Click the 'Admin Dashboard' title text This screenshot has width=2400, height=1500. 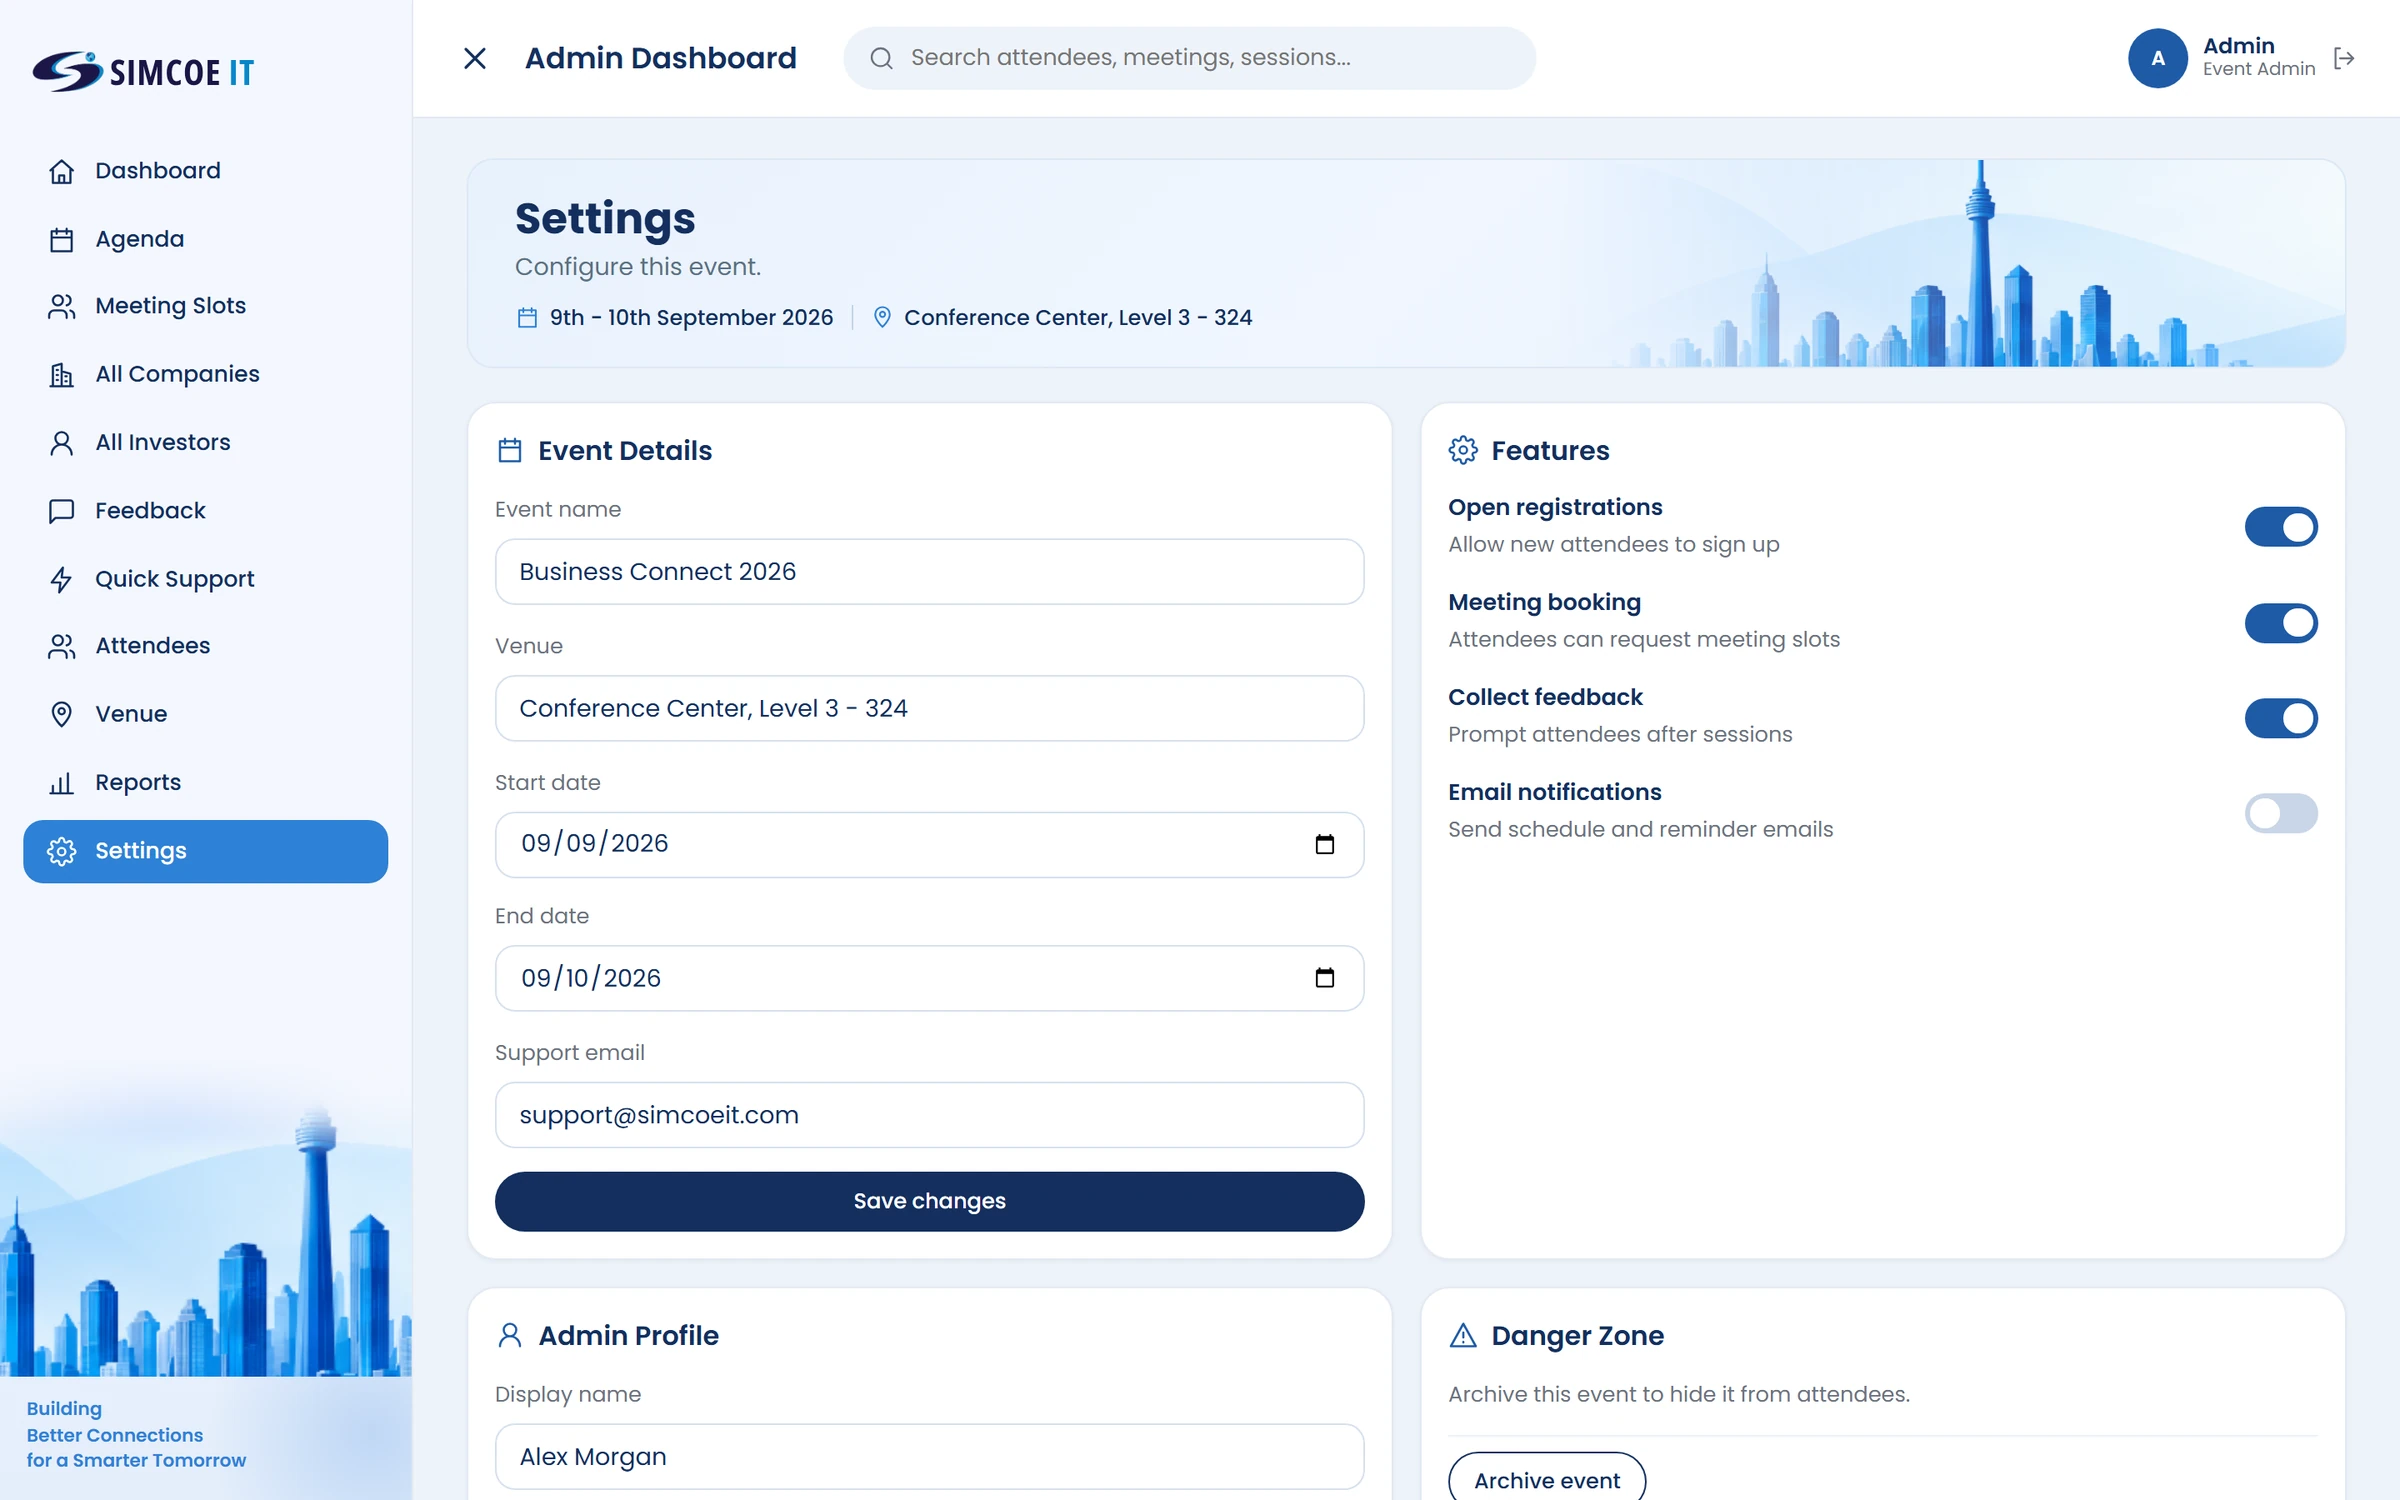pos(661,58)
